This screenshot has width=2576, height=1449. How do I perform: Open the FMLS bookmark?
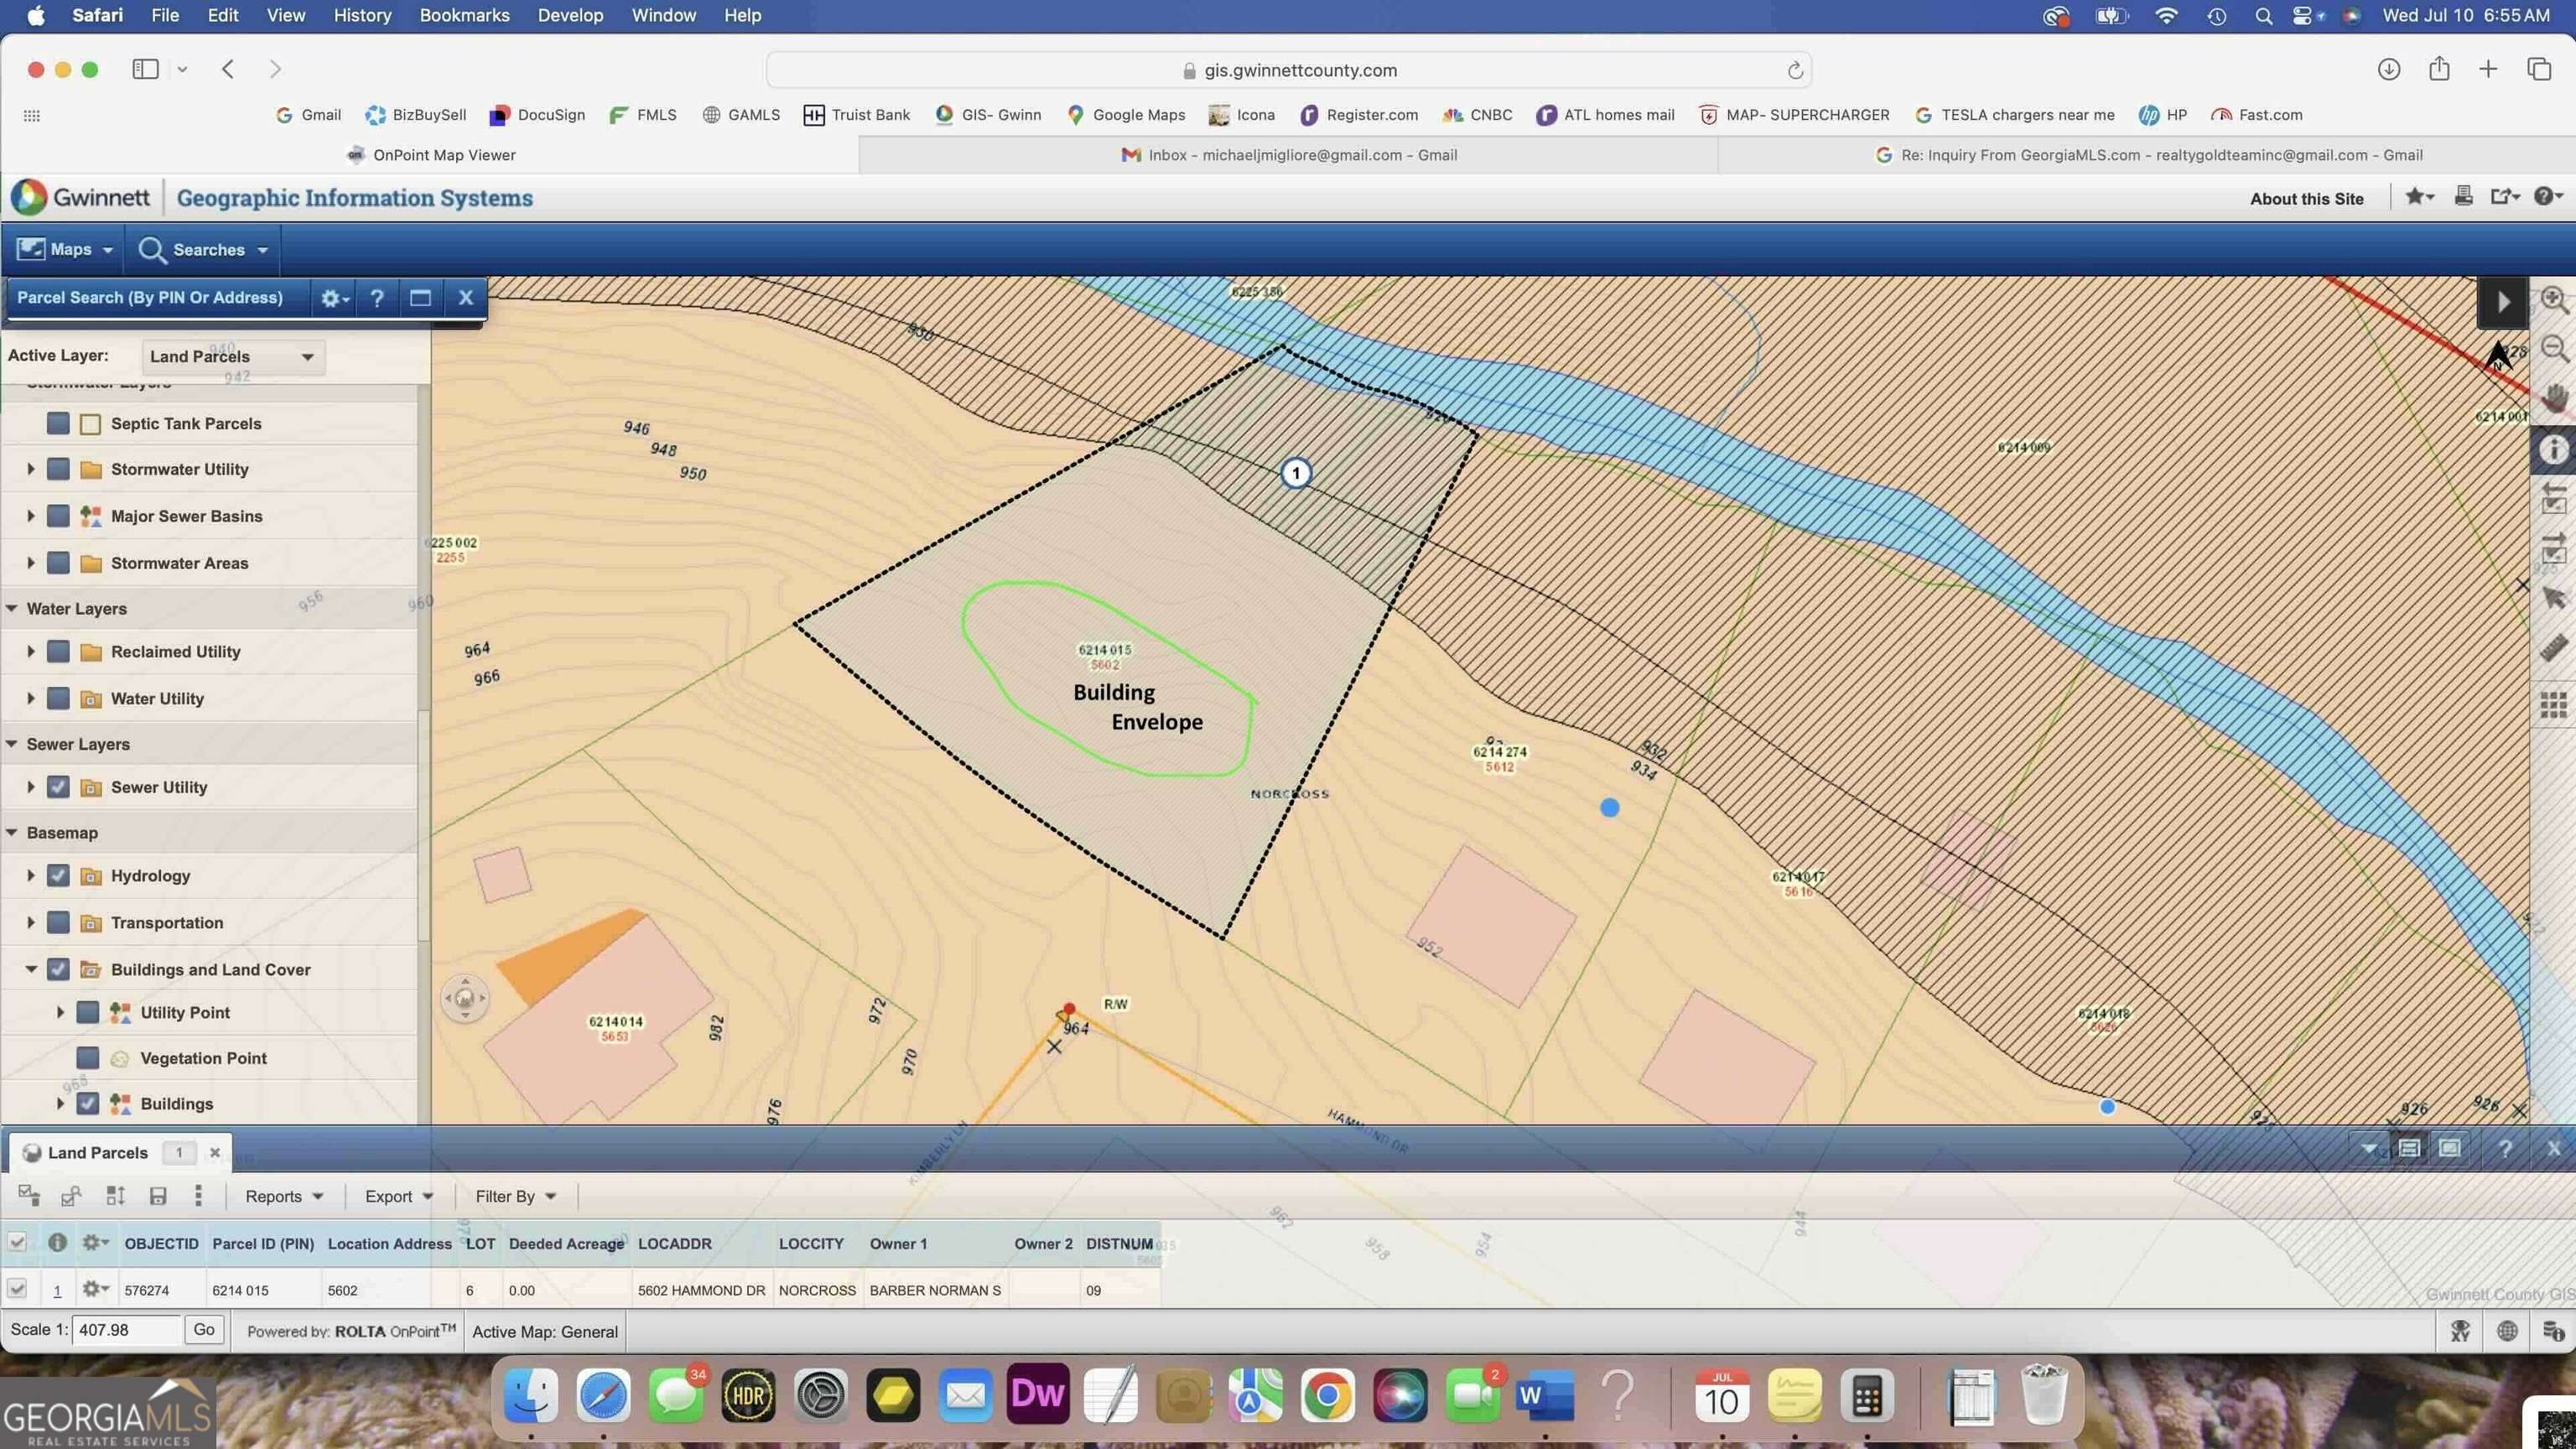point(643,115)
